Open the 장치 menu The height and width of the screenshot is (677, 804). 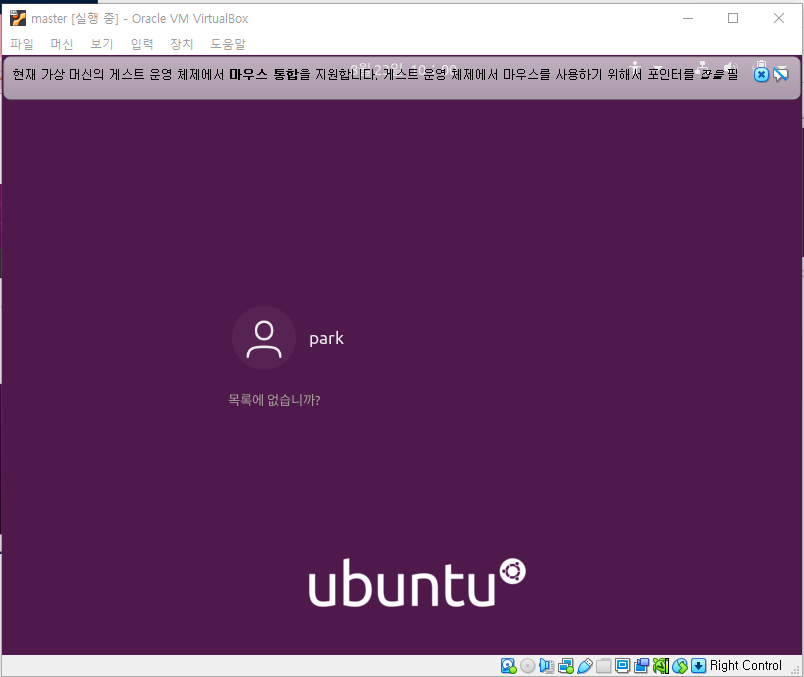(182, 44)
